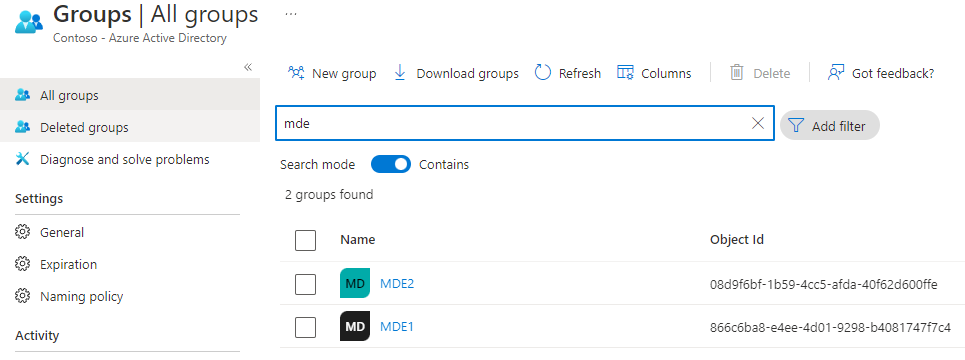This screenshot has height=360, width=965.
Task: Click the Columns settings icon
Action: (625, 73)
